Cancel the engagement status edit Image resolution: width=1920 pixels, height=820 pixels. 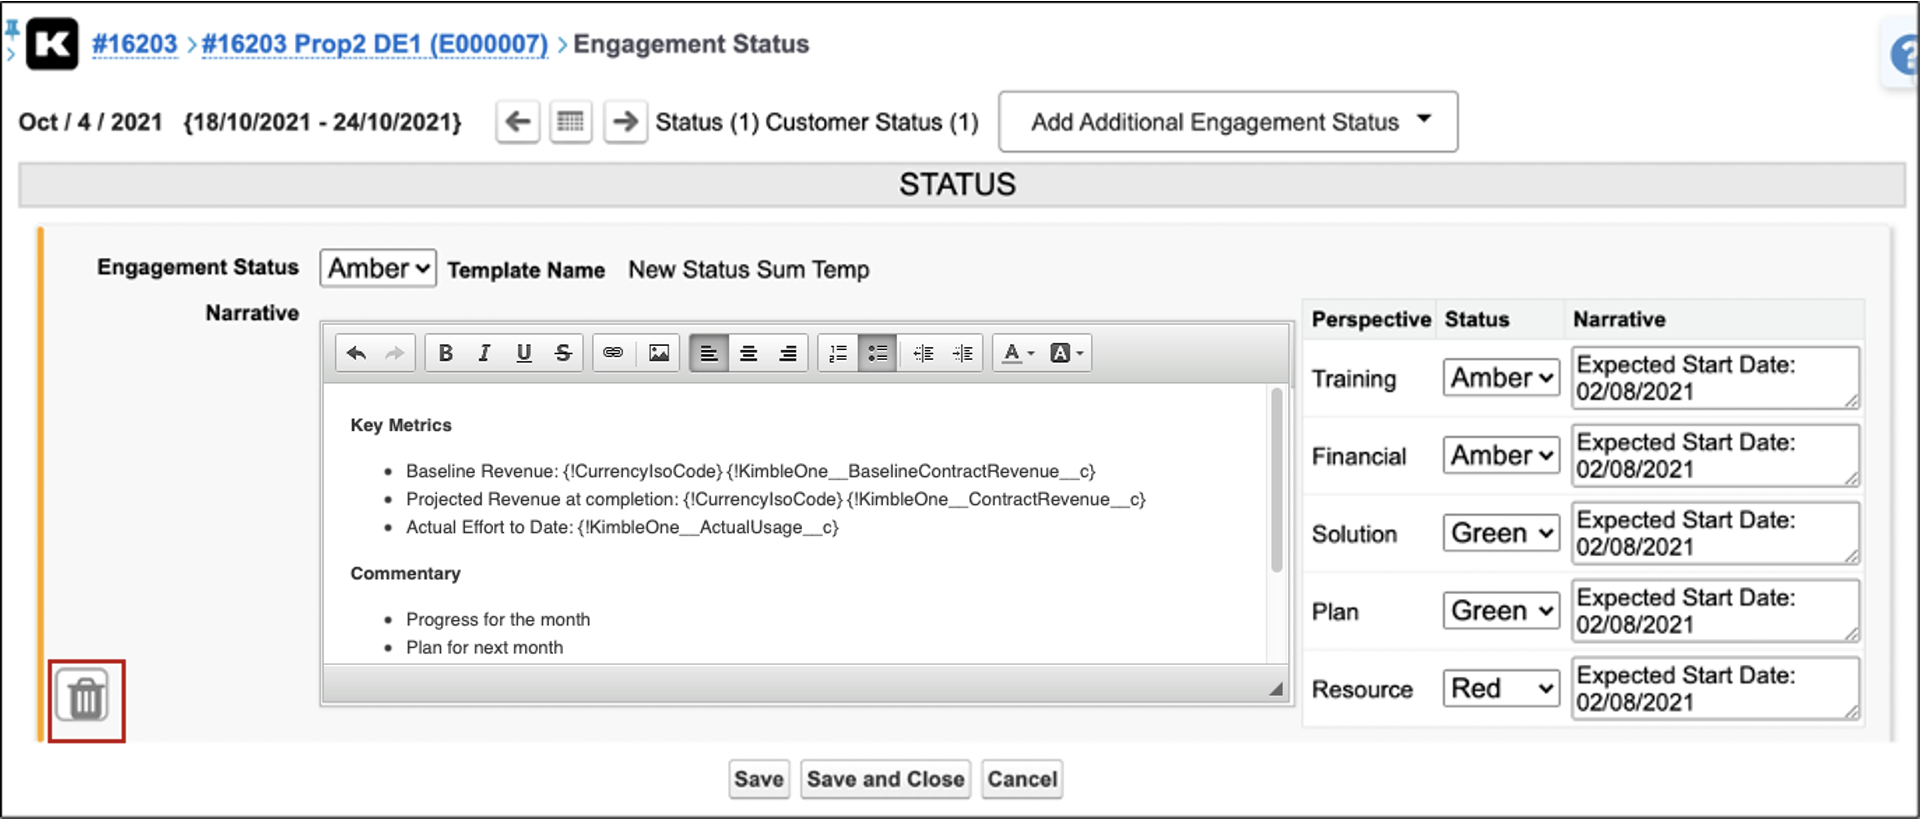click(1022, 779)
